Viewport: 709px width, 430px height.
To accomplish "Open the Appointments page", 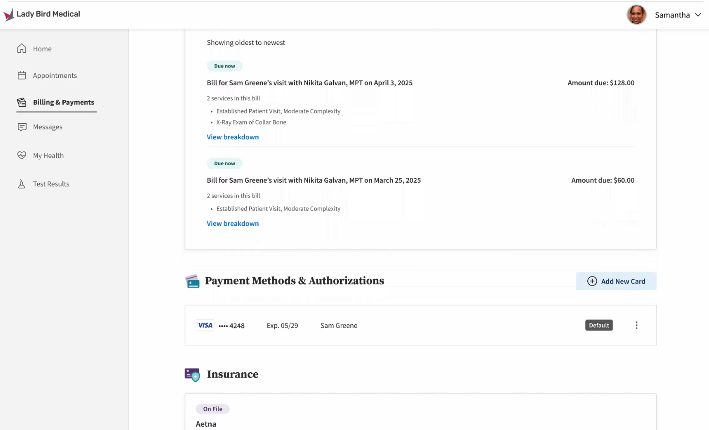I will tap(54, 75).
